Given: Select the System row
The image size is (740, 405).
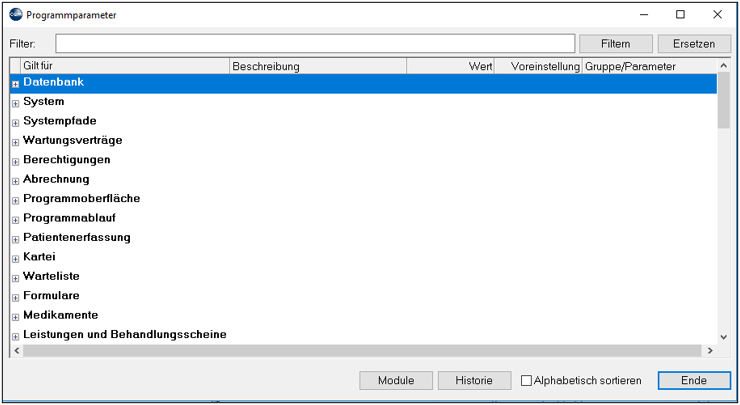Looking at the screenshot, I should [363, 102].
